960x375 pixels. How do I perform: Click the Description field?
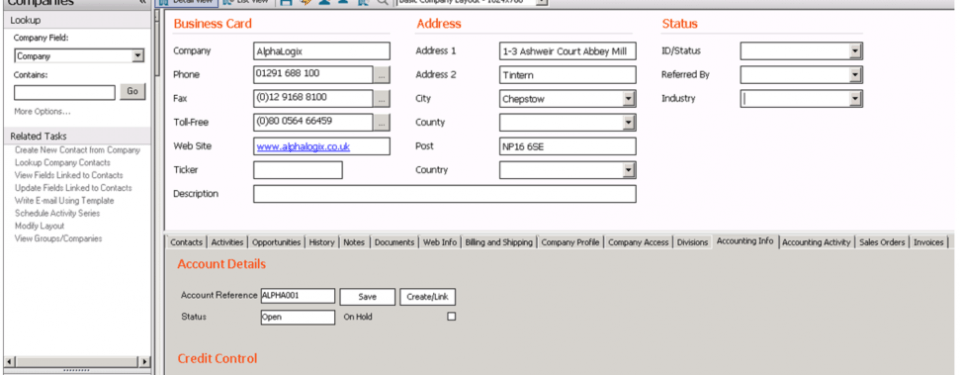pyautogui.click(x=444, y=194)
